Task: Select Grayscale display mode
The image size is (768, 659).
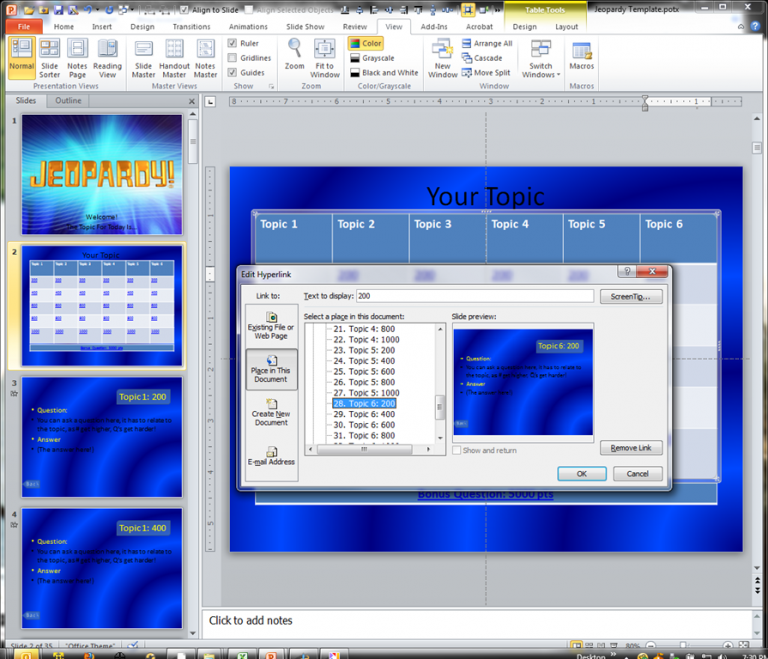Action: (x=372, y=58)
